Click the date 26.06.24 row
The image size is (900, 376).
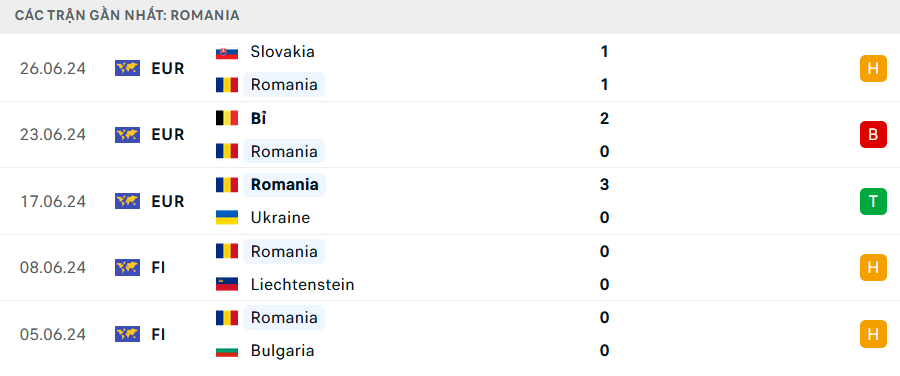[450, 68]
